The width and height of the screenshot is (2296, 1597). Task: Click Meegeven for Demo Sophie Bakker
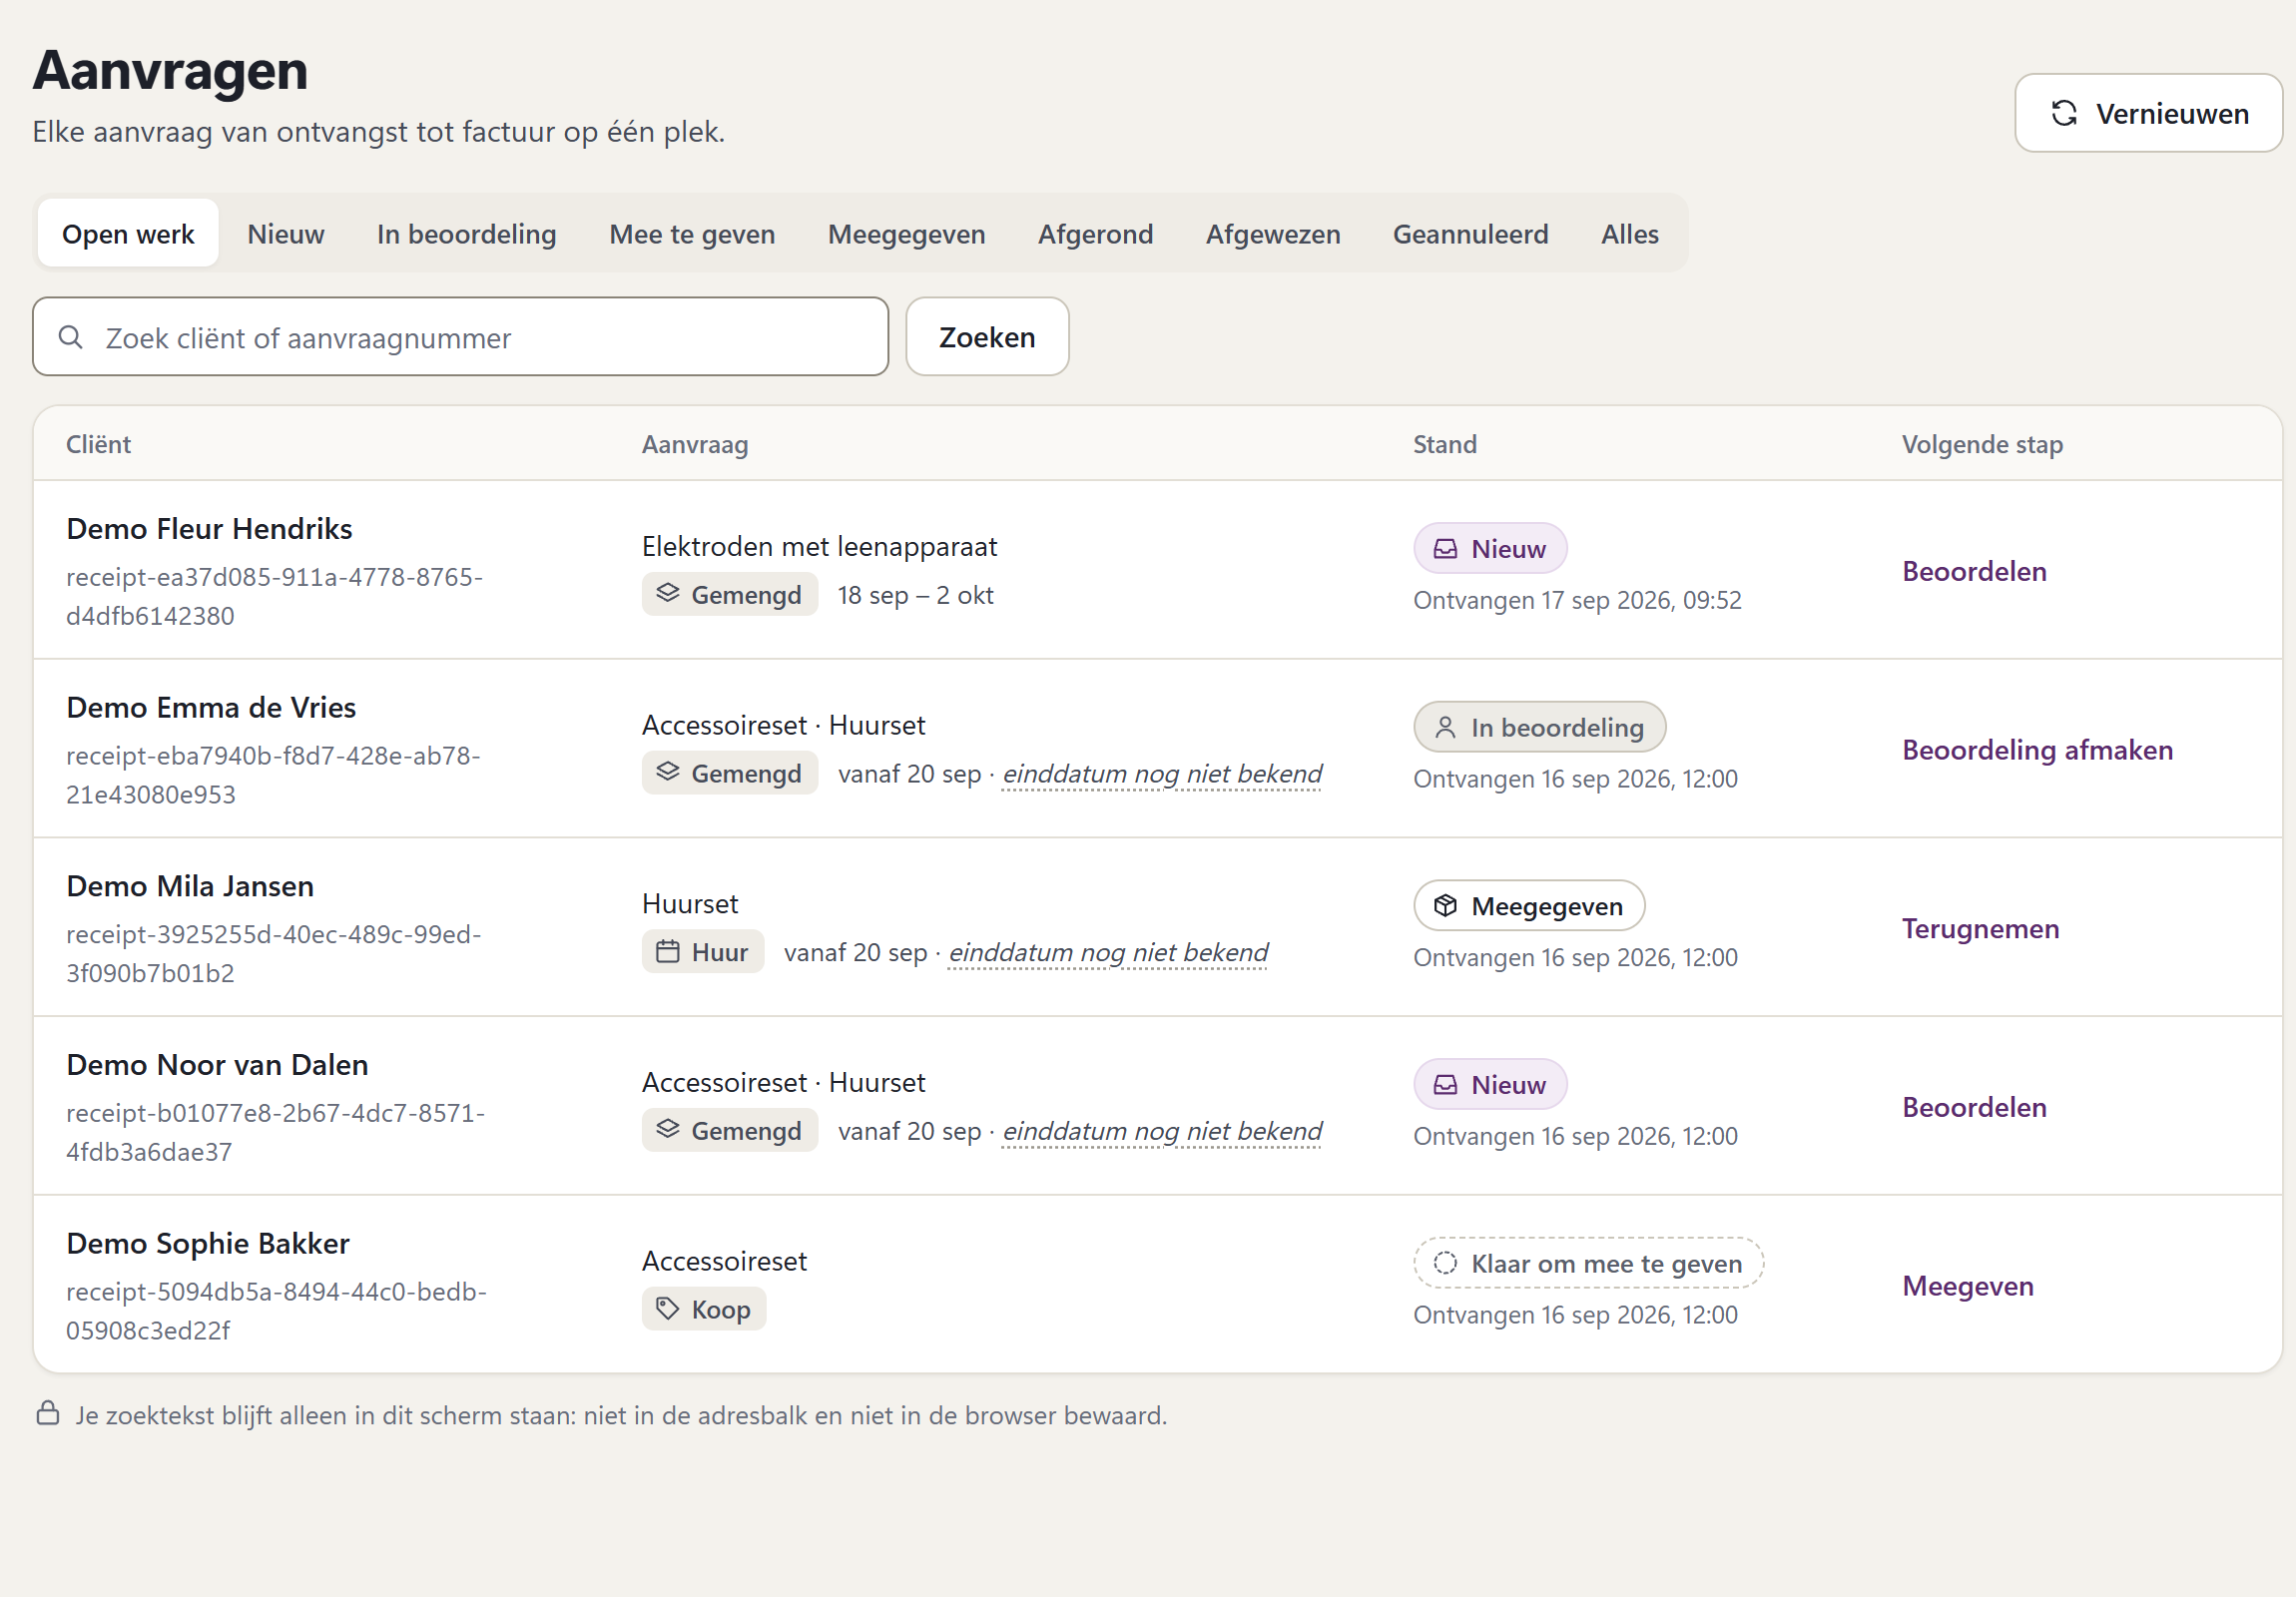click(x=1967, y=1286)
